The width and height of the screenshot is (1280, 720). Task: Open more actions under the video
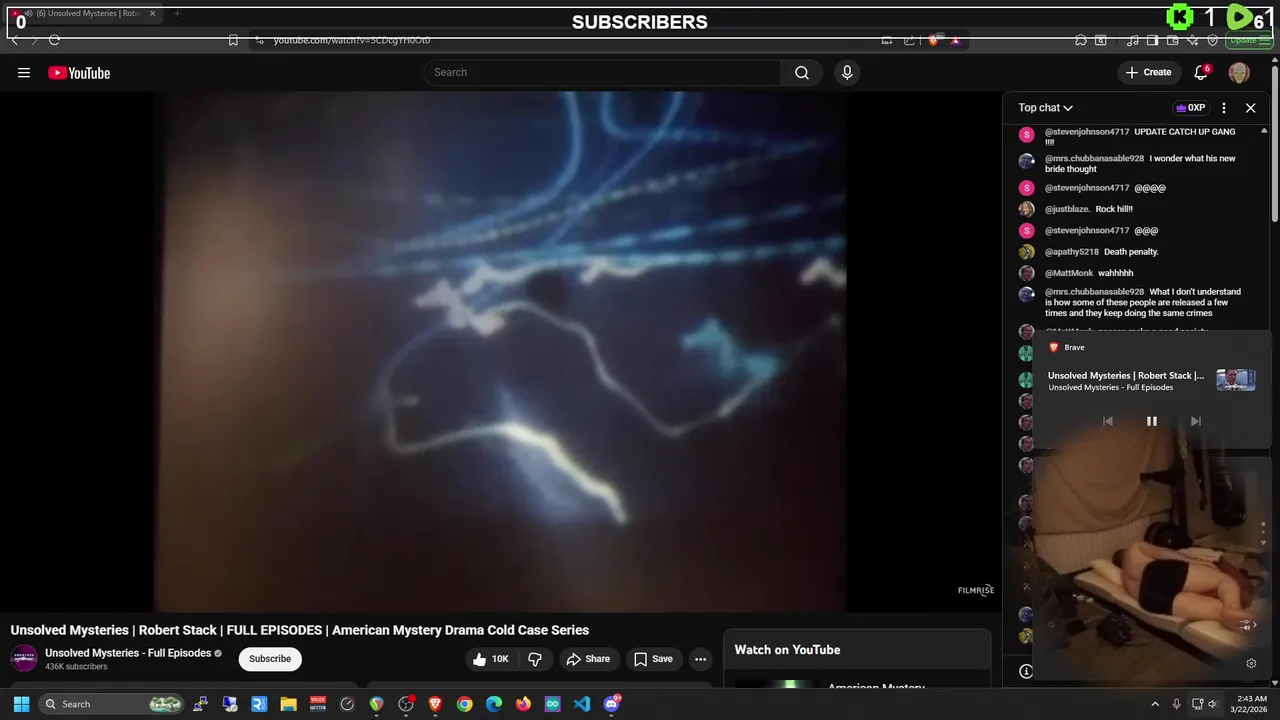pos(700,659)
